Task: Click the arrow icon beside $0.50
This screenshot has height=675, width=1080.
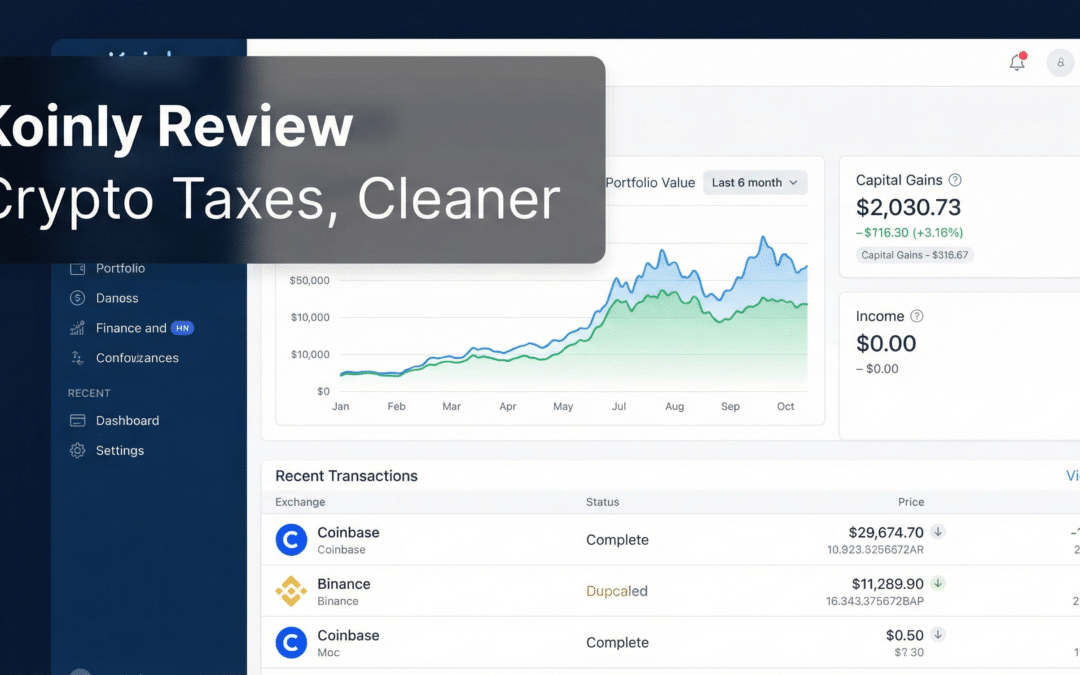Action: pyautogui.click(x=937, y=634)
